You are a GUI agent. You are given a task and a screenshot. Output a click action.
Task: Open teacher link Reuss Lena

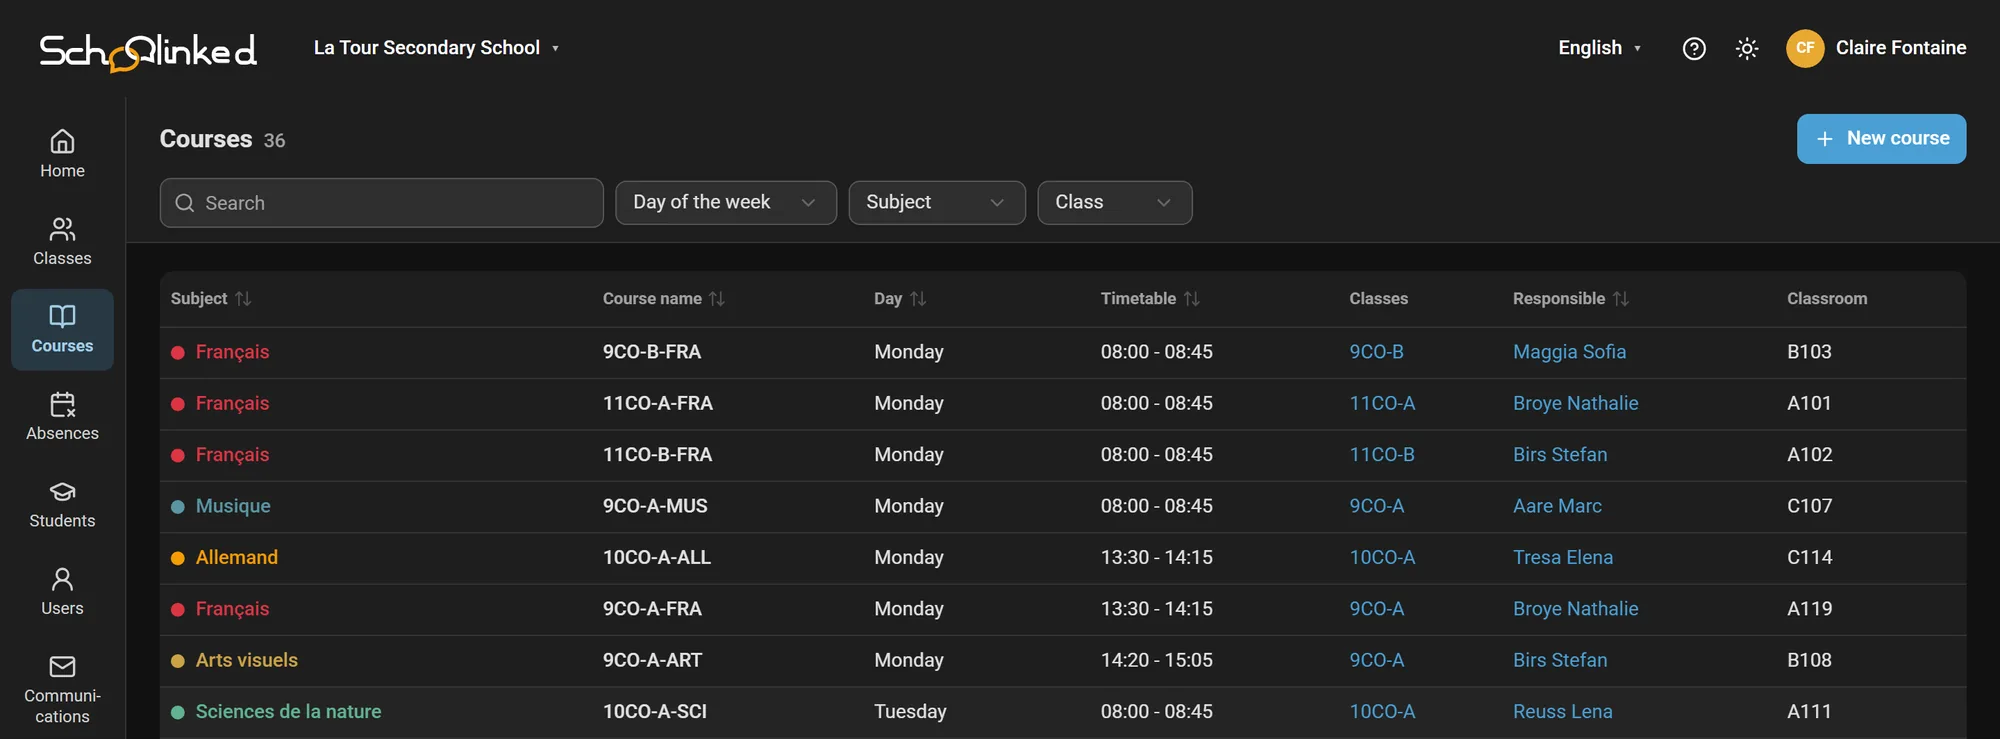point(1562,712)
